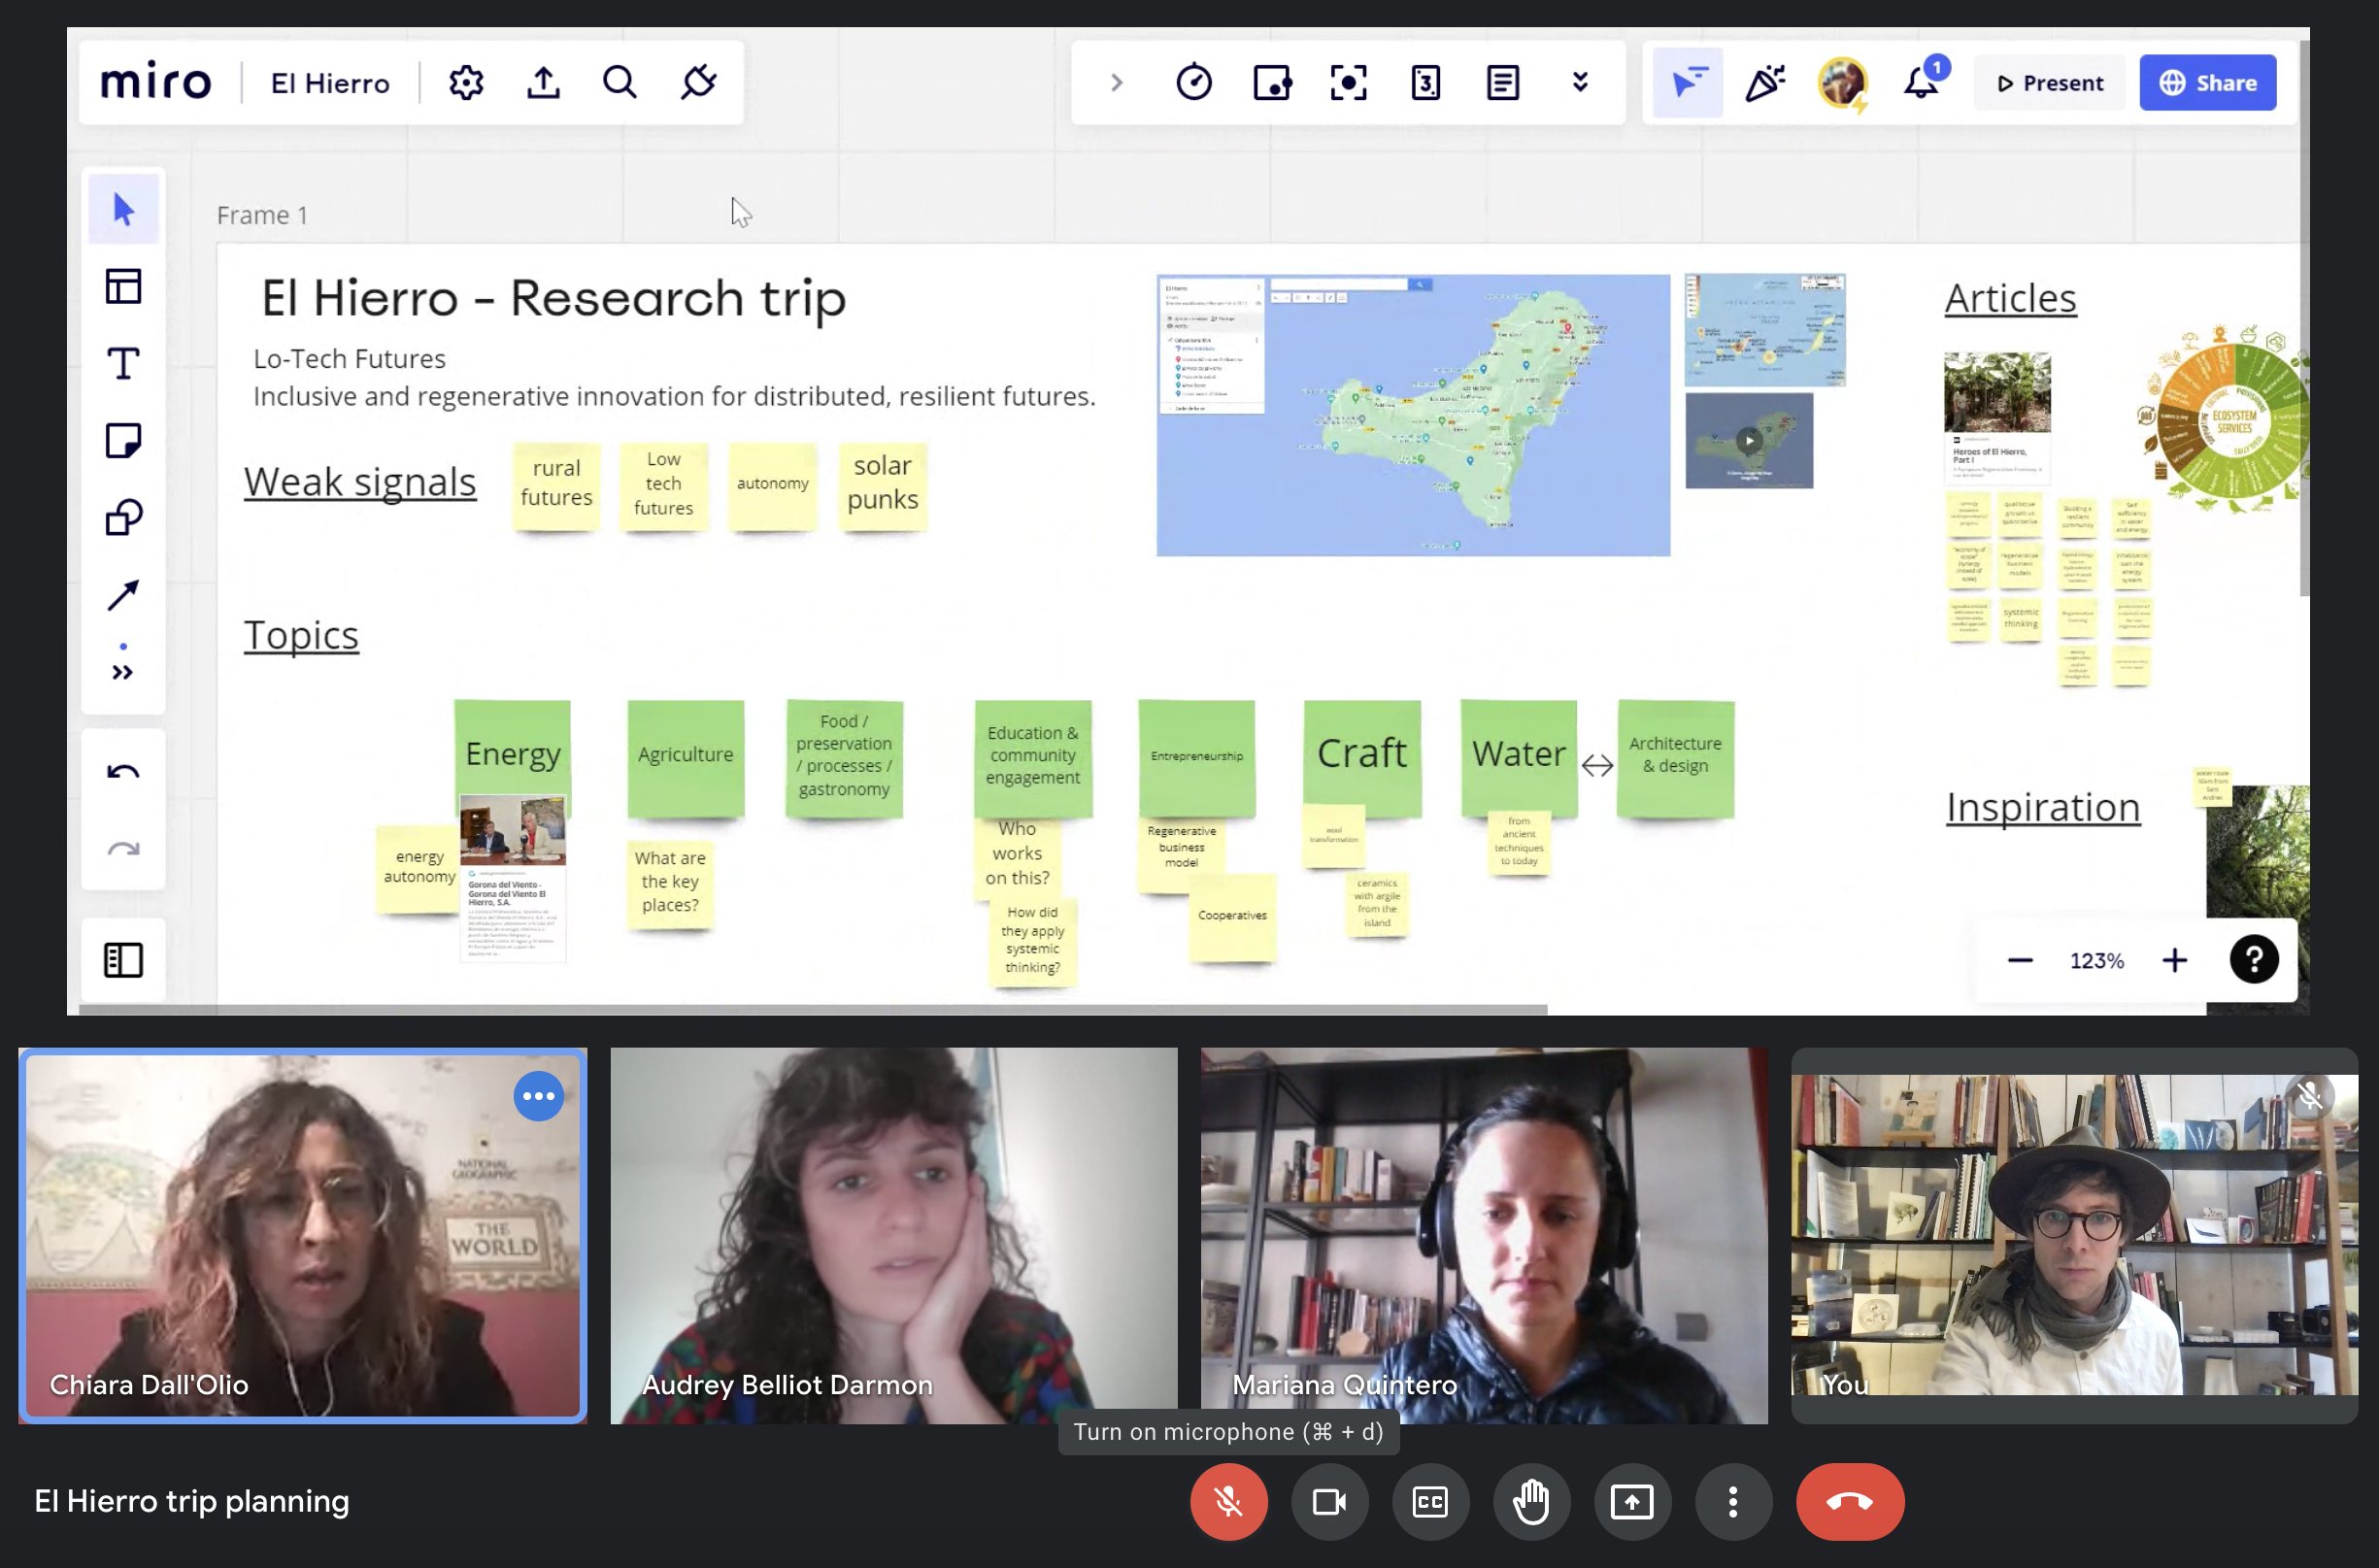
Task: Open screen capture focus icon
Action: pyautogui.click(x=1349, y=82)
